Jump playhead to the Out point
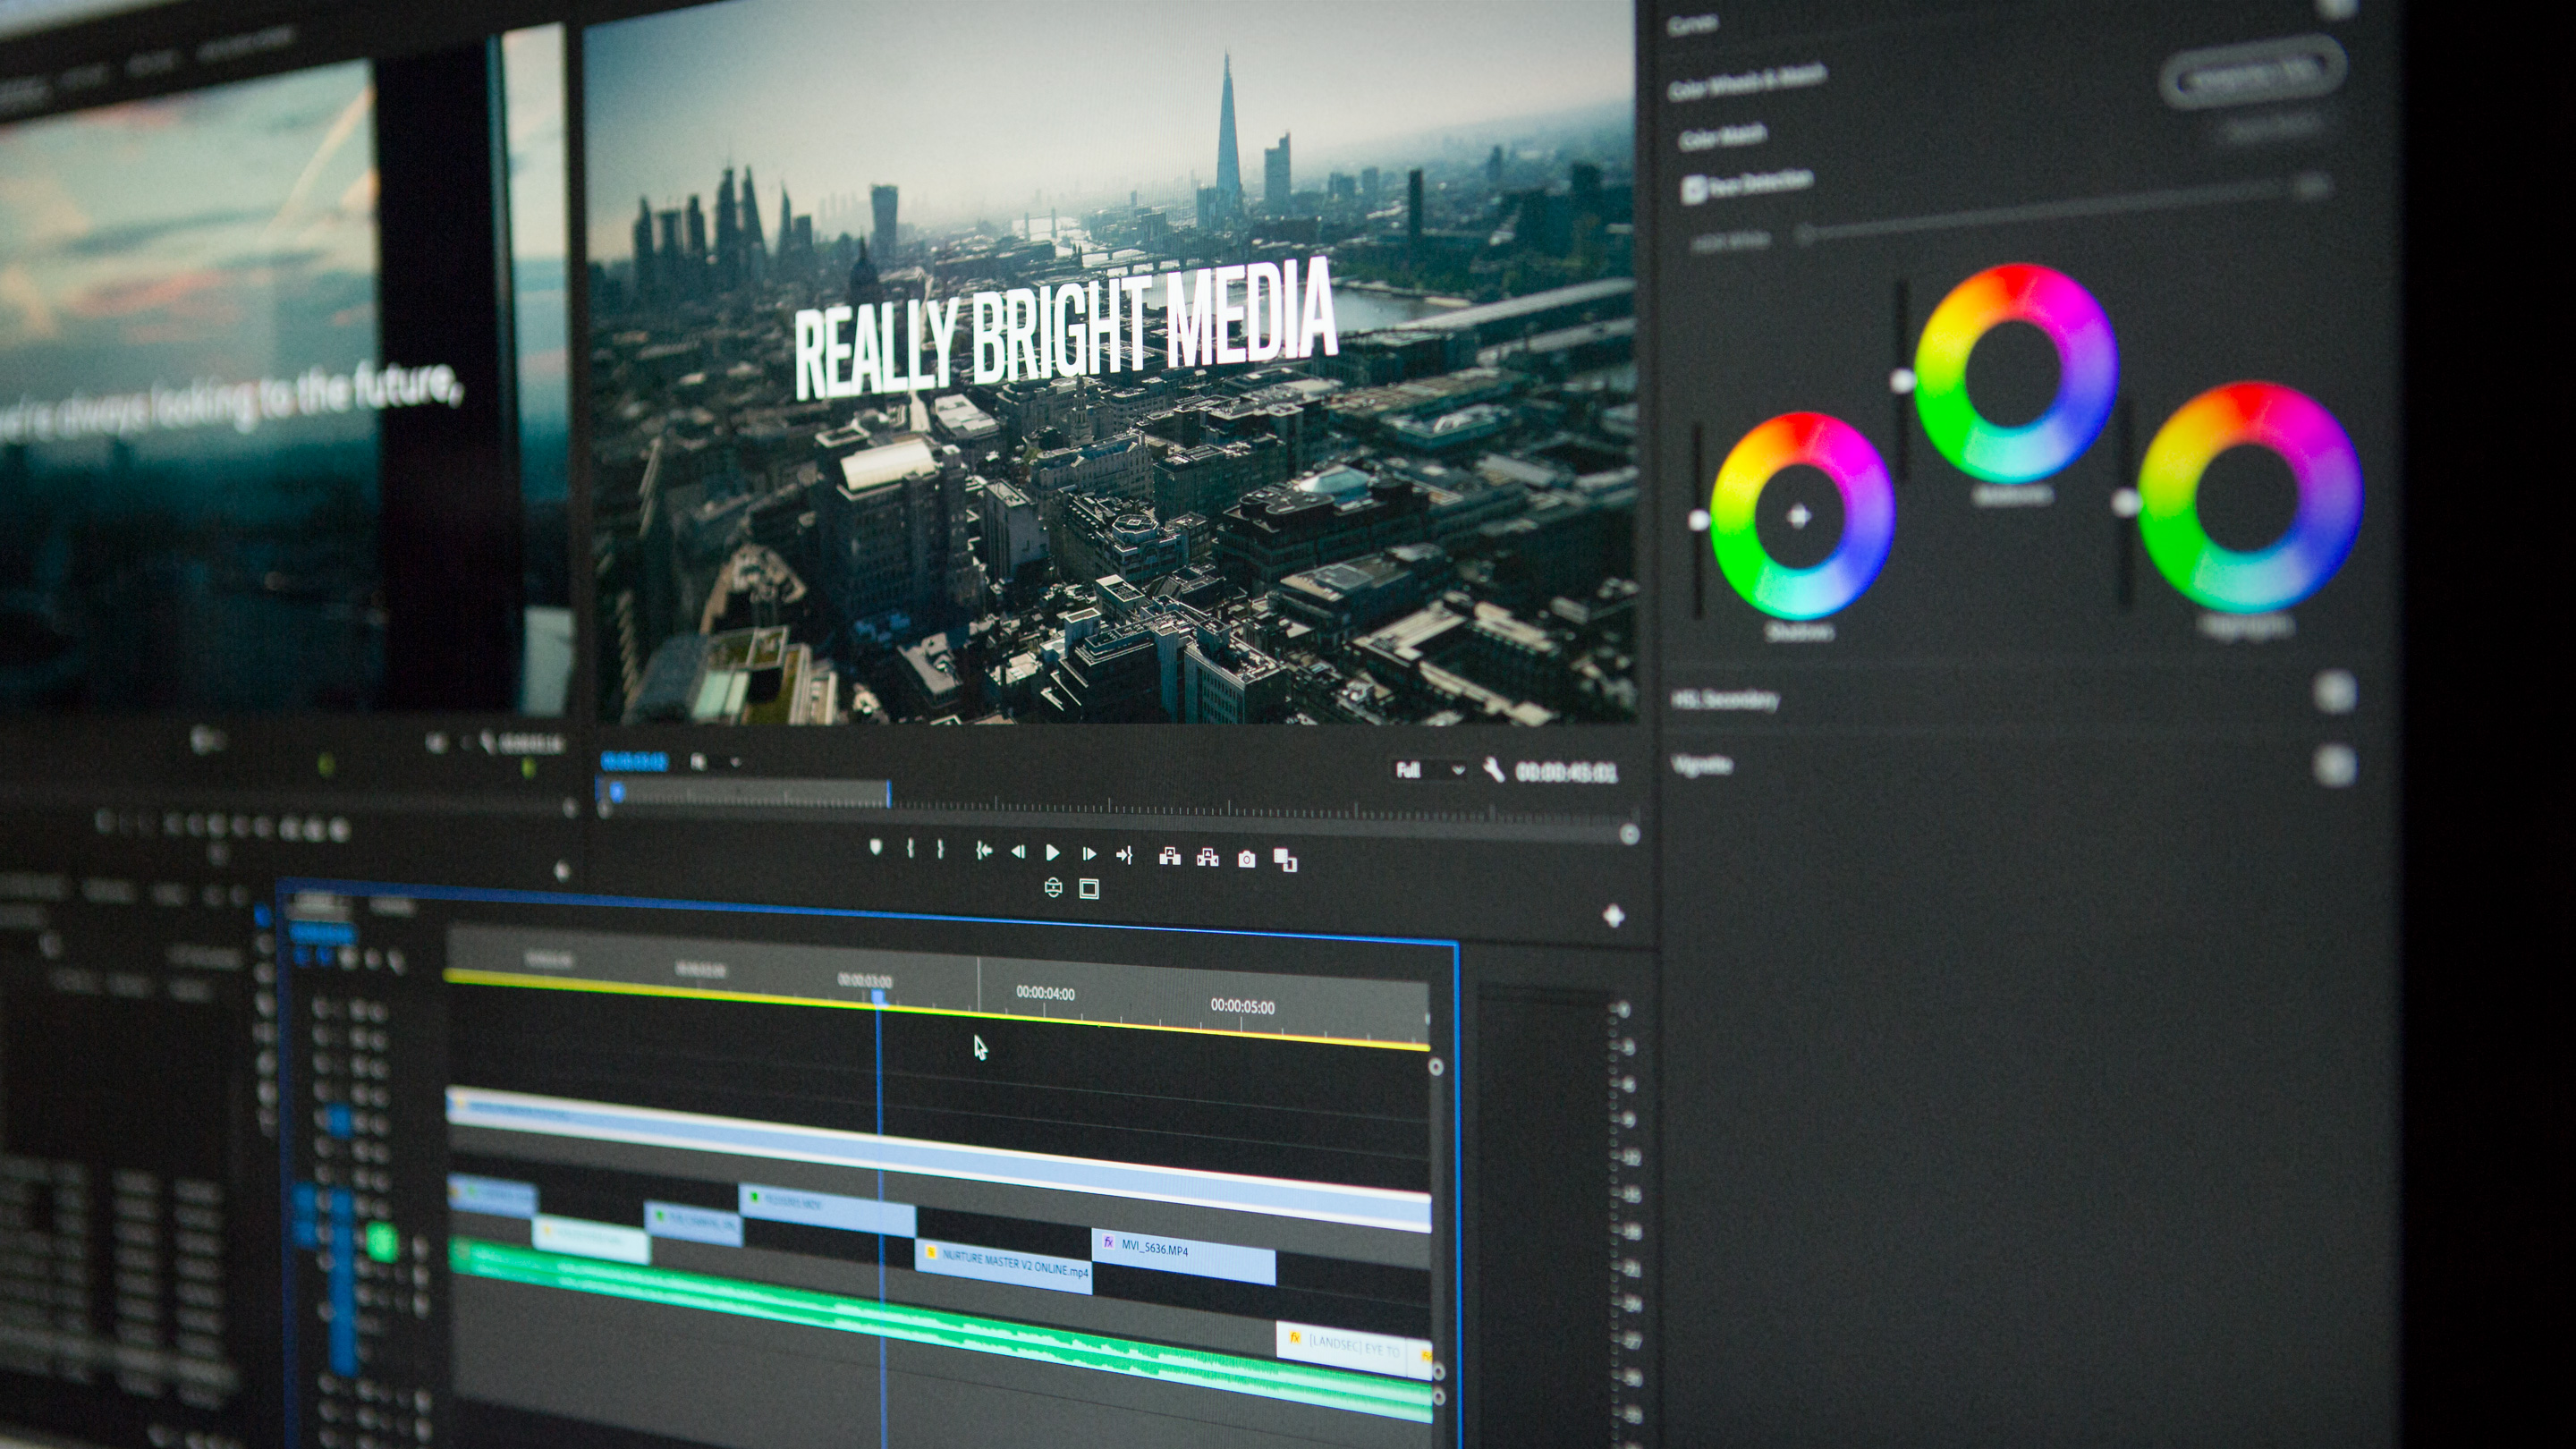The image size is (2576, 1449). [x=1125, y=855]
